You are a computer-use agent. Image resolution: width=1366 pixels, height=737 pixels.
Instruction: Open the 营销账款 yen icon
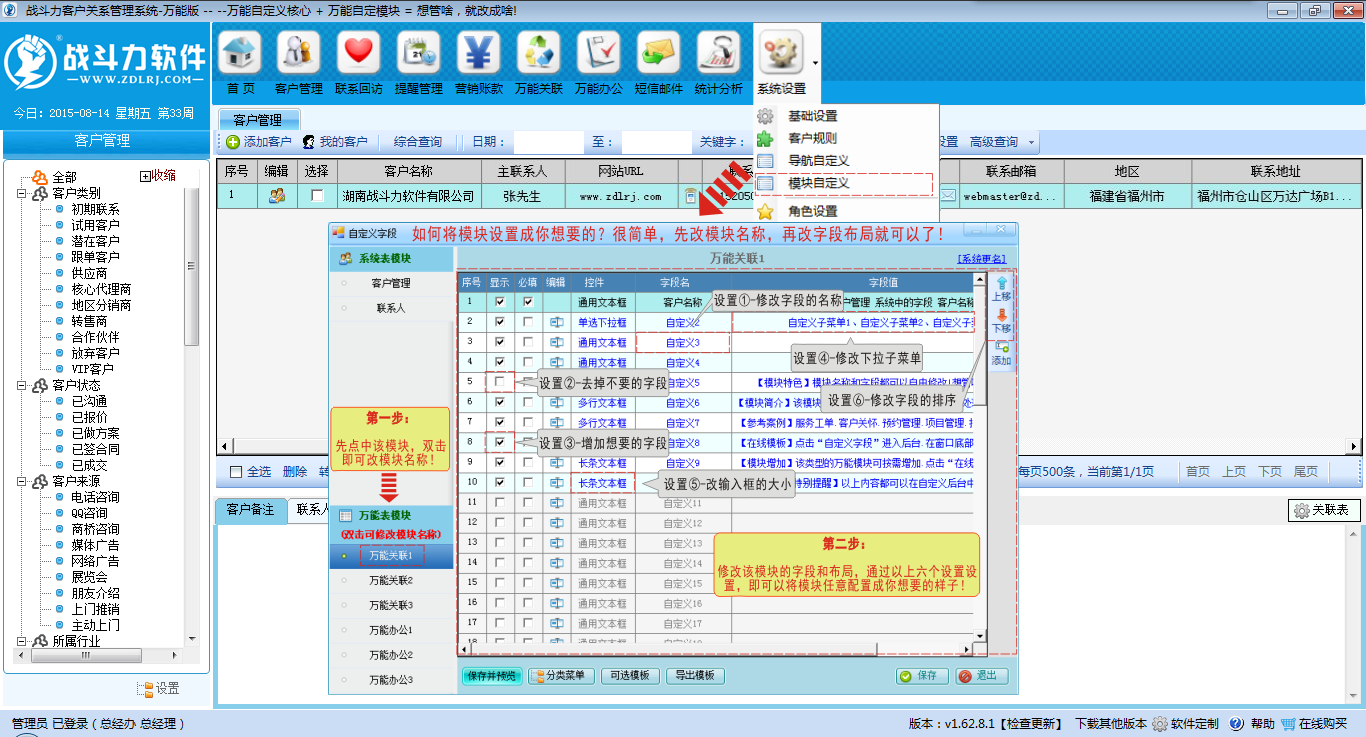(478, 53)
